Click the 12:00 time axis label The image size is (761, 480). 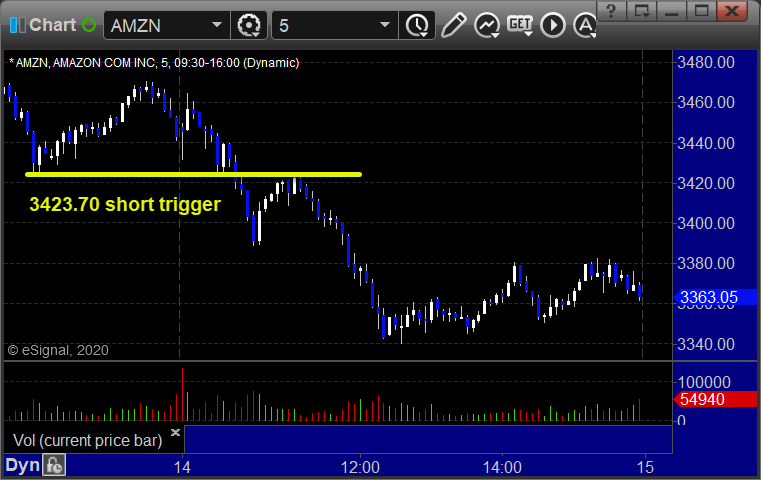pyautogui.click(x=360, y=467)
